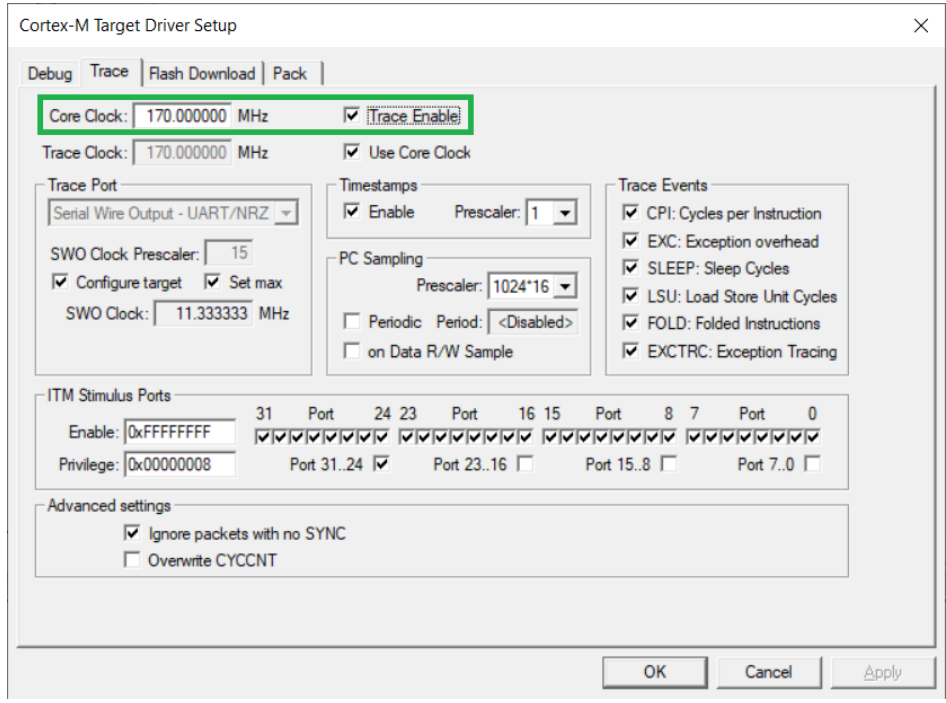
Task: Click the ITM Privilege hex field
Action: click(180, 464)
